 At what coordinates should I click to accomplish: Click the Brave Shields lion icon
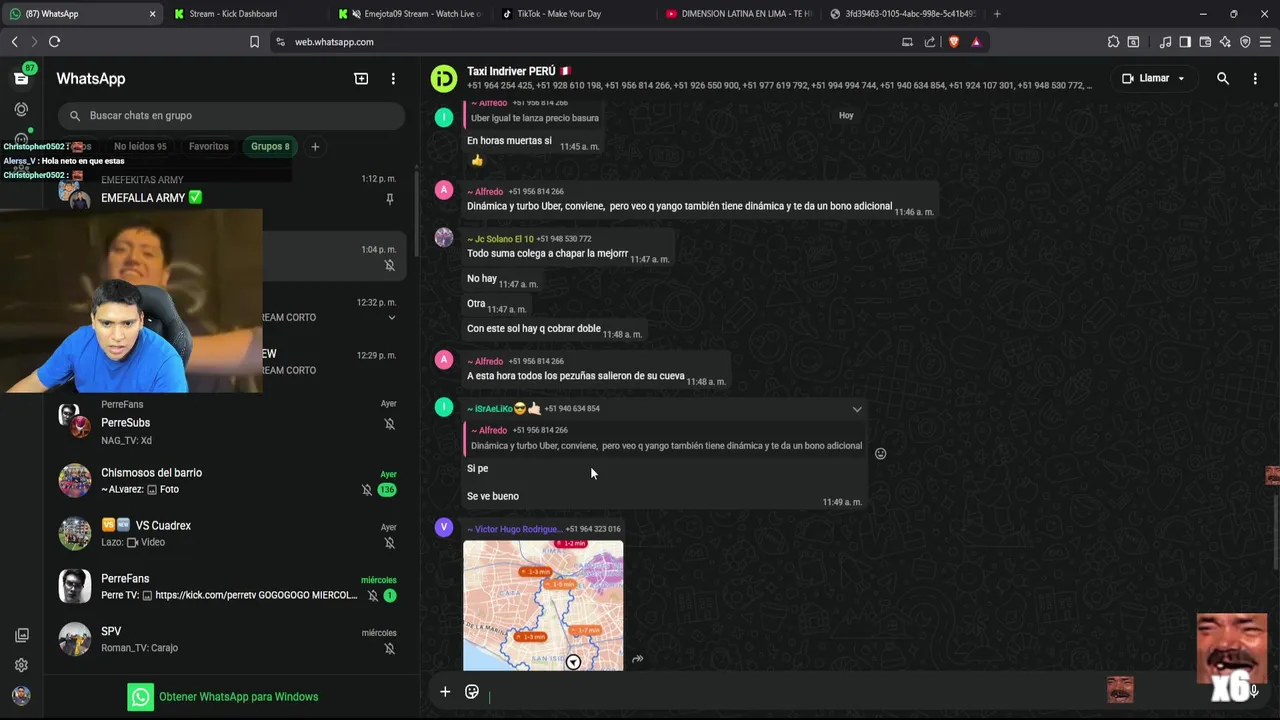point(953,42)
